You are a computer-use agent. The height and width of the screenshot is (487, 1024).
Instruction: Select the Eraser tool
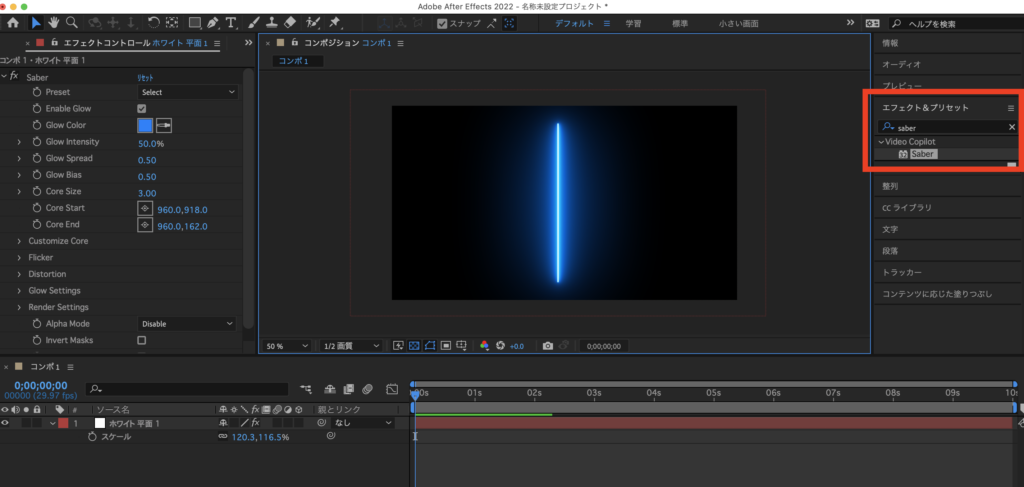click(x=290, y=22)
